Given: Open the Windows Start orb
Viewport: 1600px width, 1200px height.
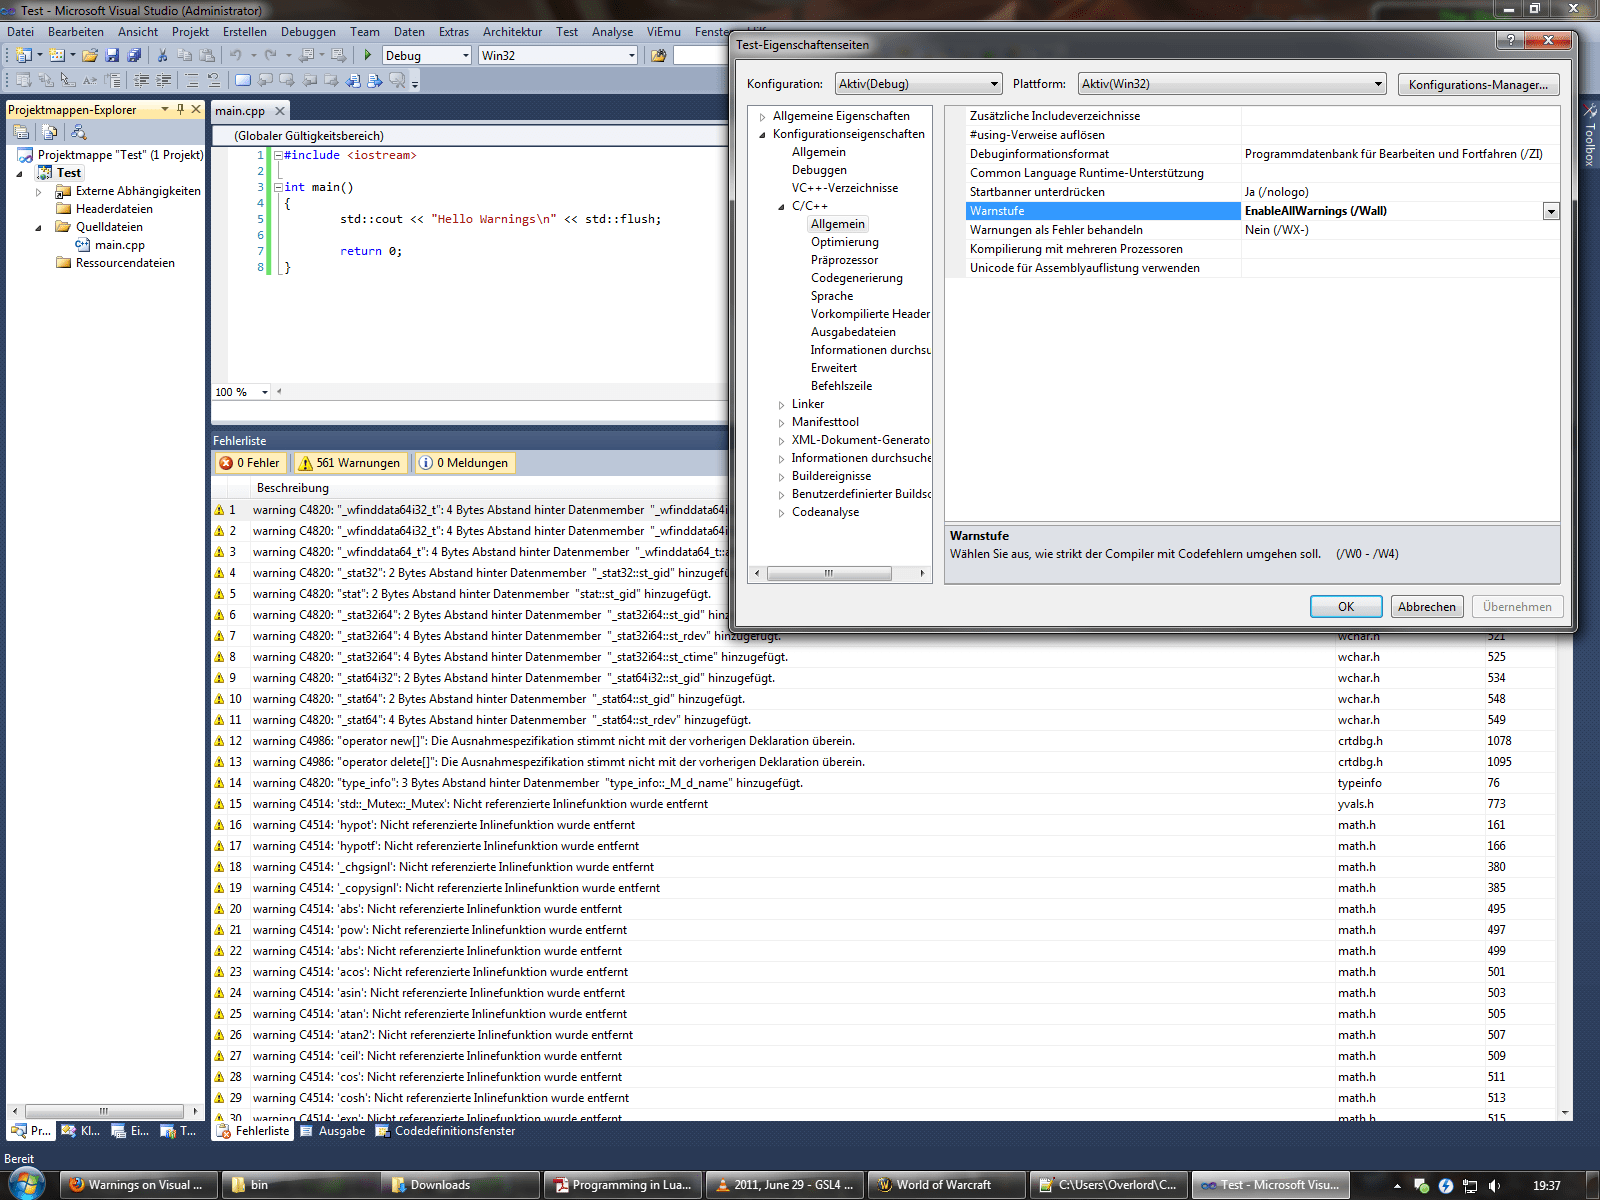Looking at the screenshot, I should [x=26, y=1184].
